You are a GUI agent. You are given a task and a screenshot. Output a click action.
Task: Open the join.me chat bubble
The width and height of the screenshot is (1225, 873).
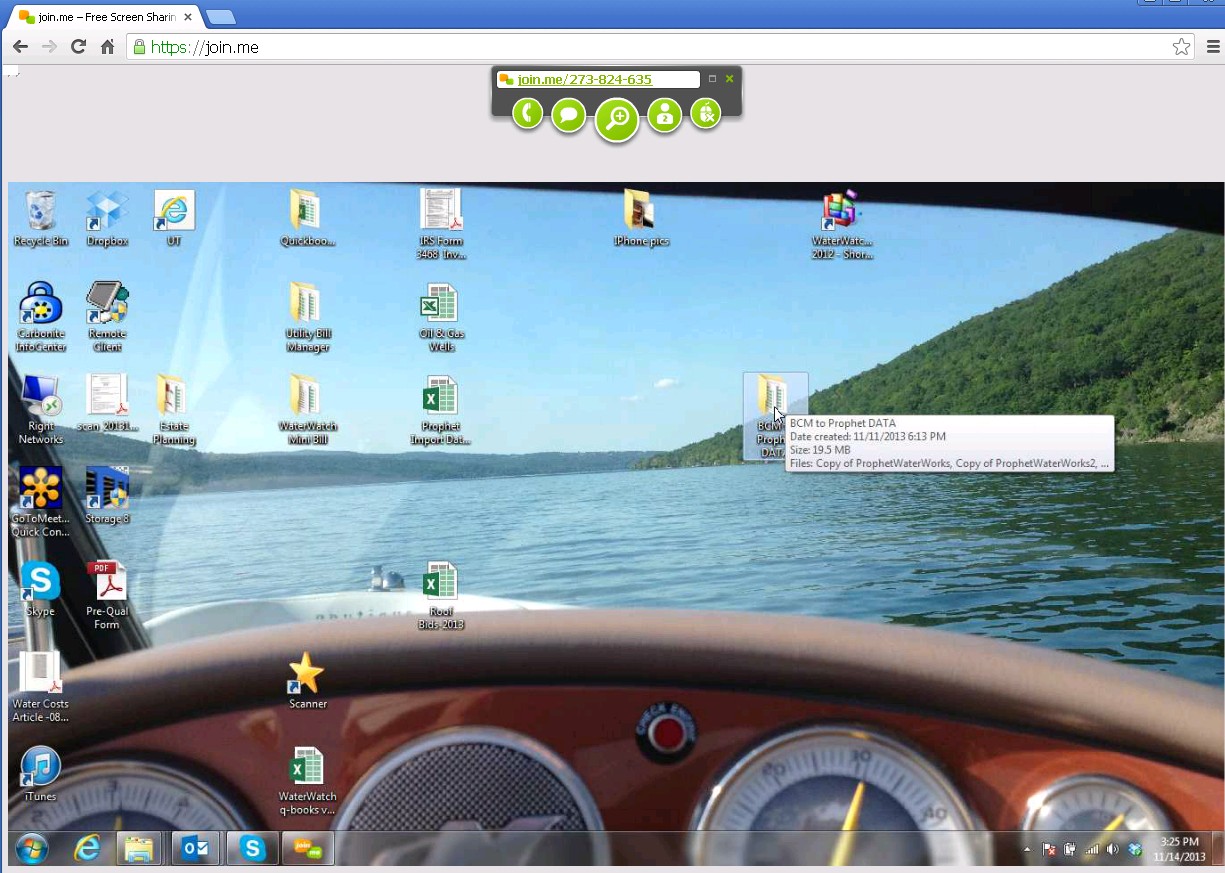coord(569,115)
